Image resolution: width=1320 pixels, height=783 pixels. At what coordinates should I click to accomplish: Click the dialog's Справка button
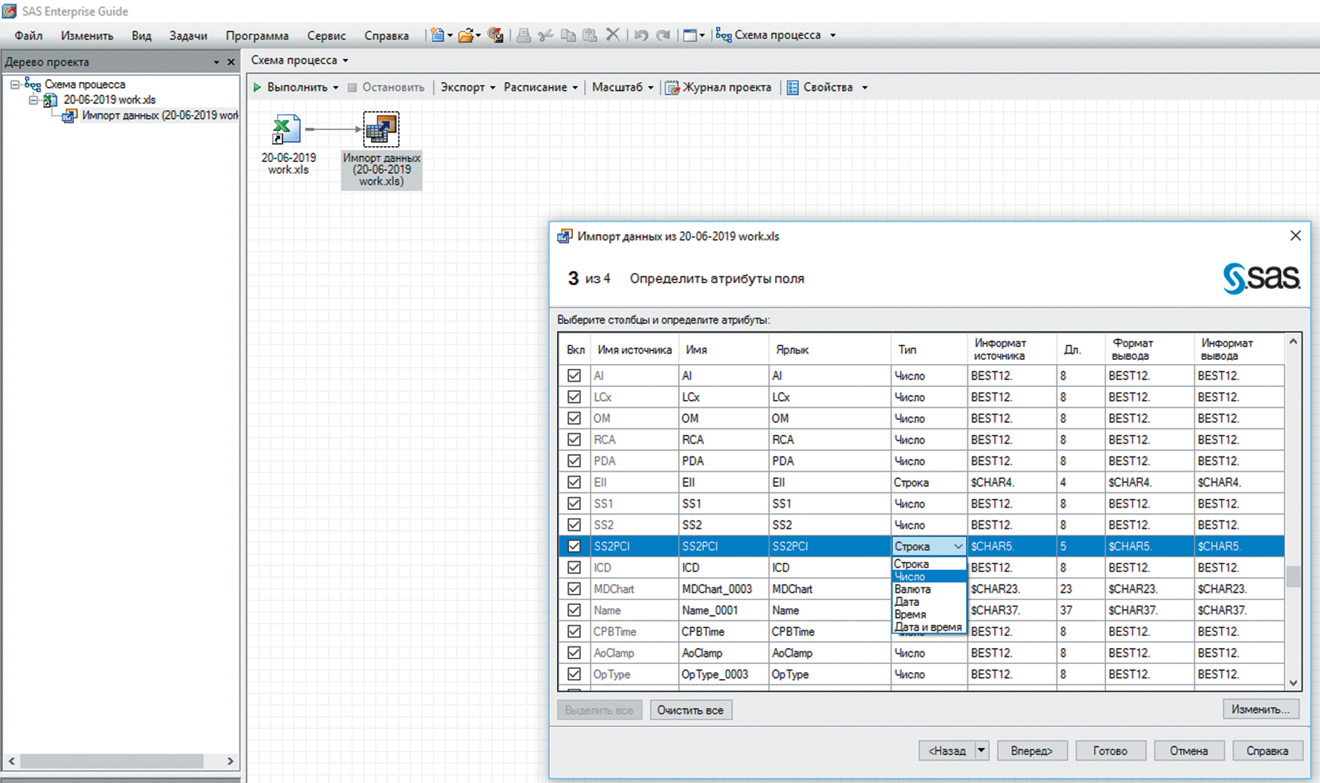click(1267, 751)
